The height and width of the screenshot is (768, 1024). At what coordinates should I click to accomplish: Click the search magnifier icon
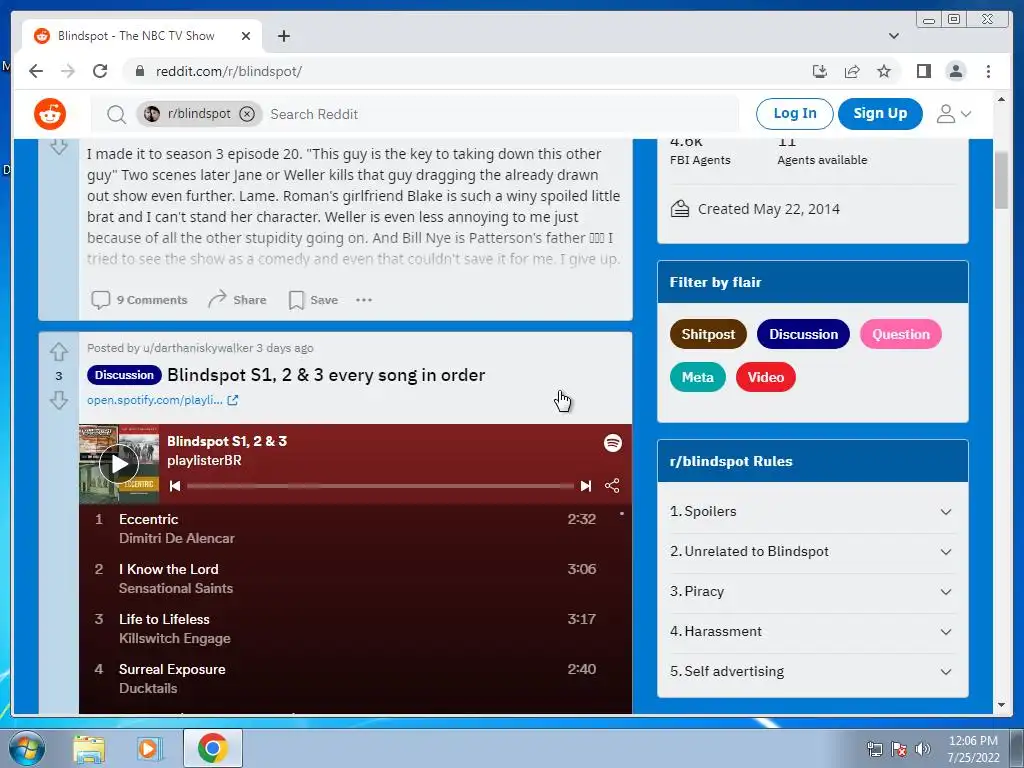coord(116,114)
